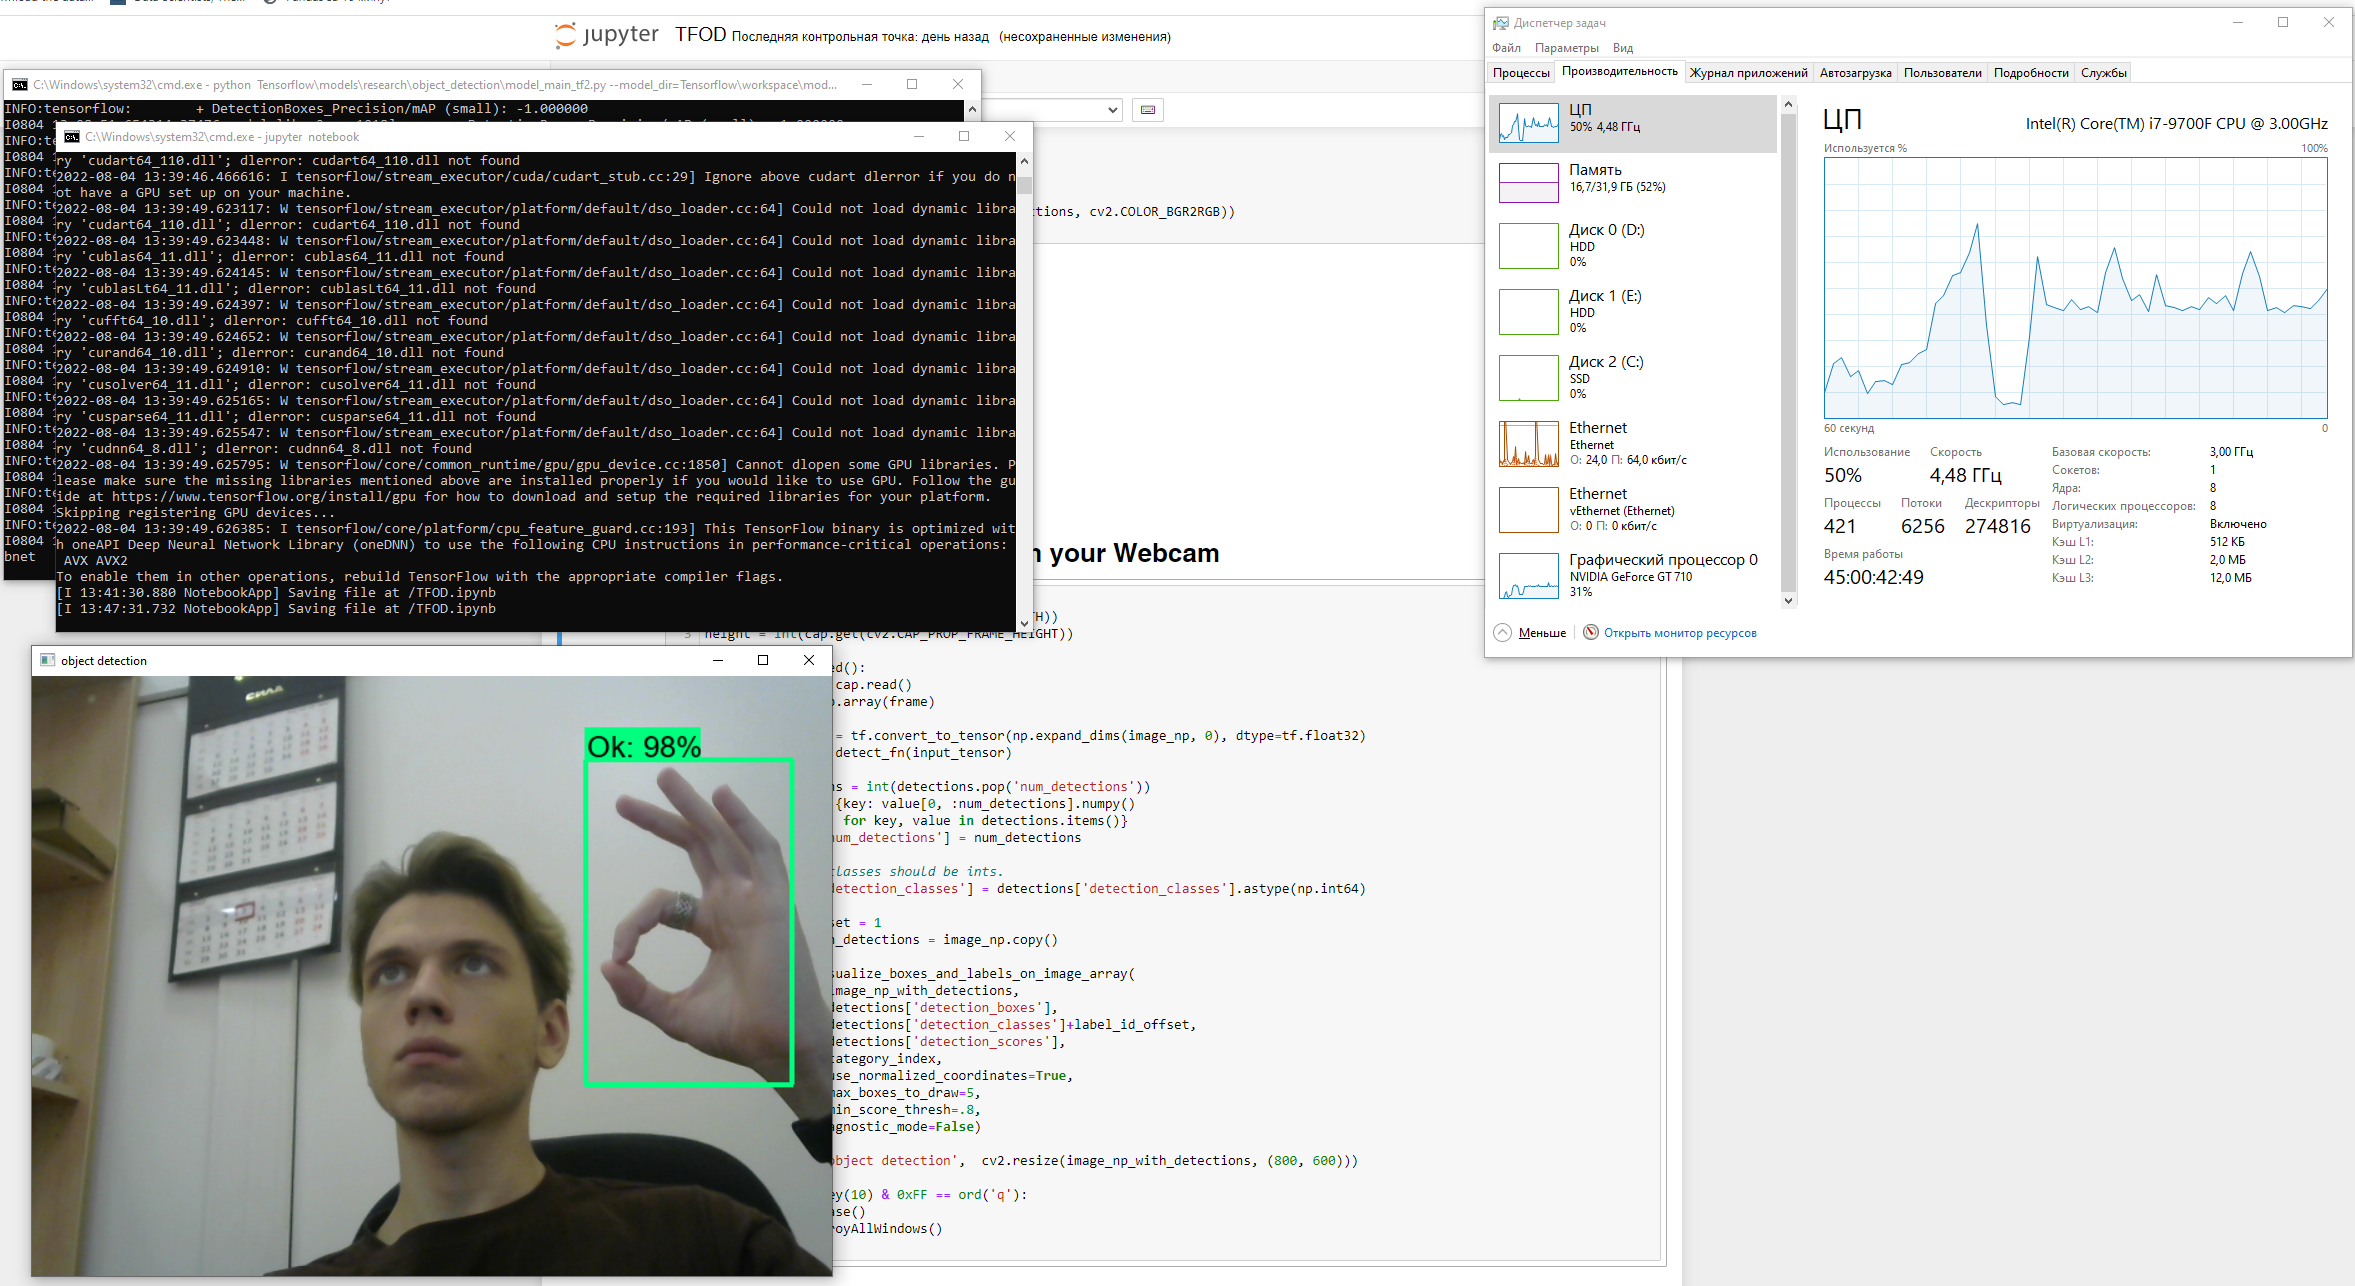The height and width of the screenshot is (1286, 2355).
Task: Click the Intel(R) Core(TM) i7-9700F CPU name text
Action: point(2176,124)
